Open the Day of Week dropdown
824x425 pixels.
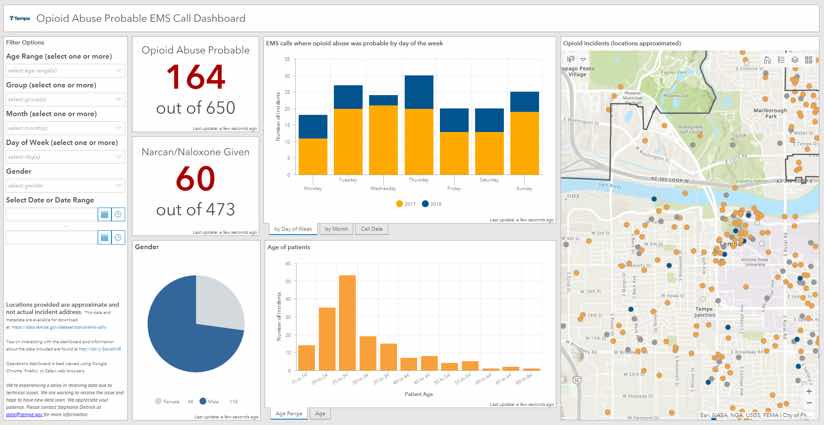(66, 157)
